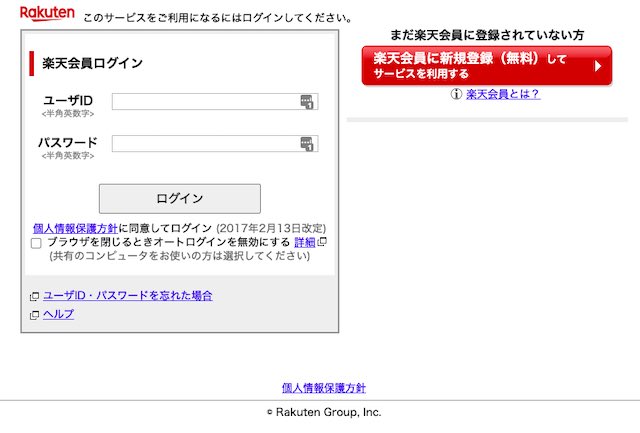Focus the ユーザID input field
640x433 pixels.
click(205, 102)
